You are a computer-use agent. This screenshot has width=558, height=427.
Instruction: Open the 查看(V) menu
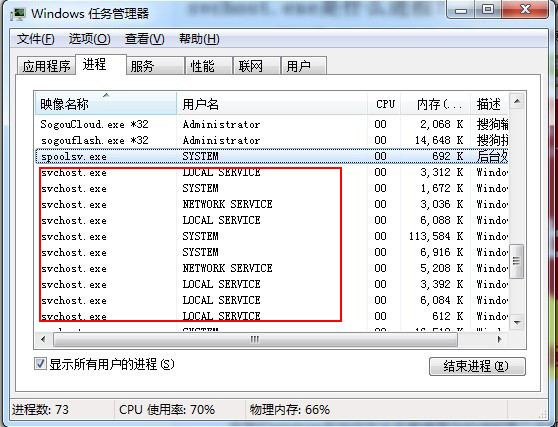[x=145, y=39]
